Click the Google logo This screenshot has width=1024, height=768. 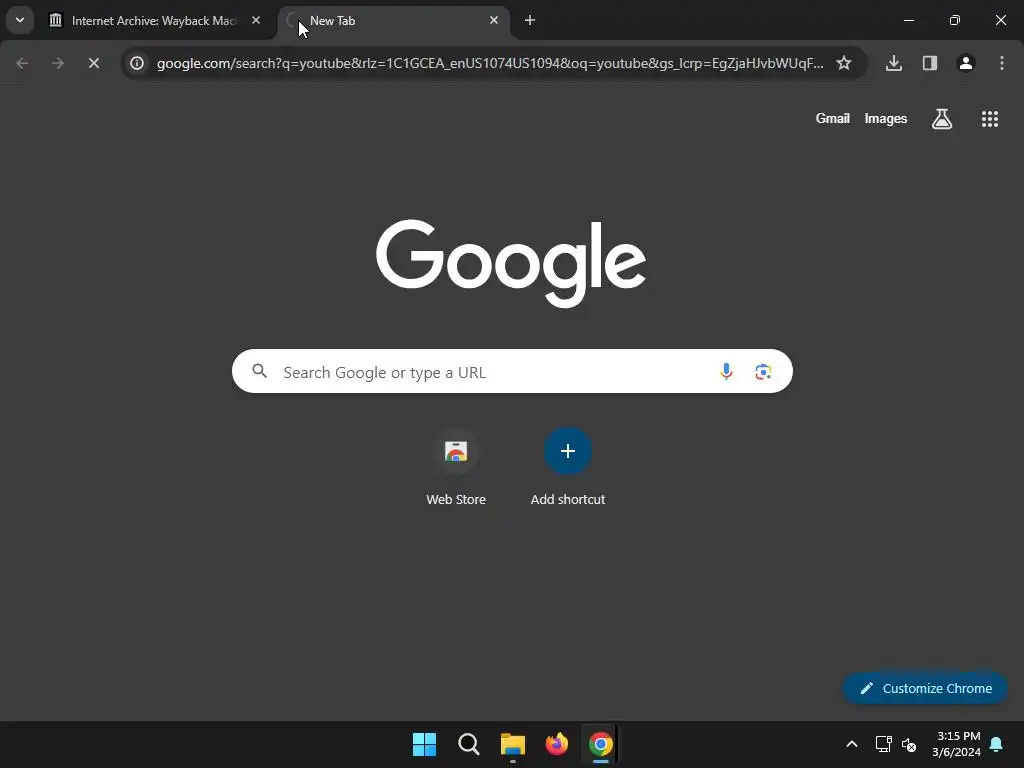pyautogui.click(x=511, y=263)
